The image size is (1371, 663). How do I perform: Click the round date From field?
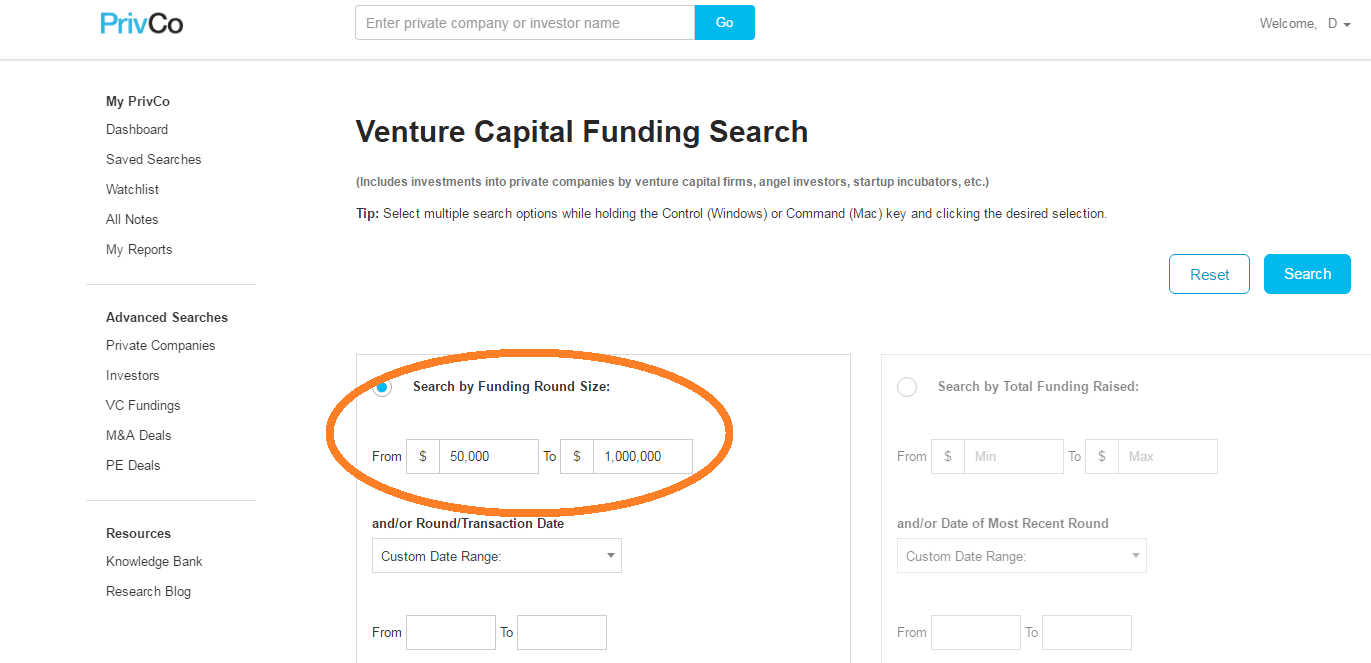pyautogui.click(x=451, y=632)
